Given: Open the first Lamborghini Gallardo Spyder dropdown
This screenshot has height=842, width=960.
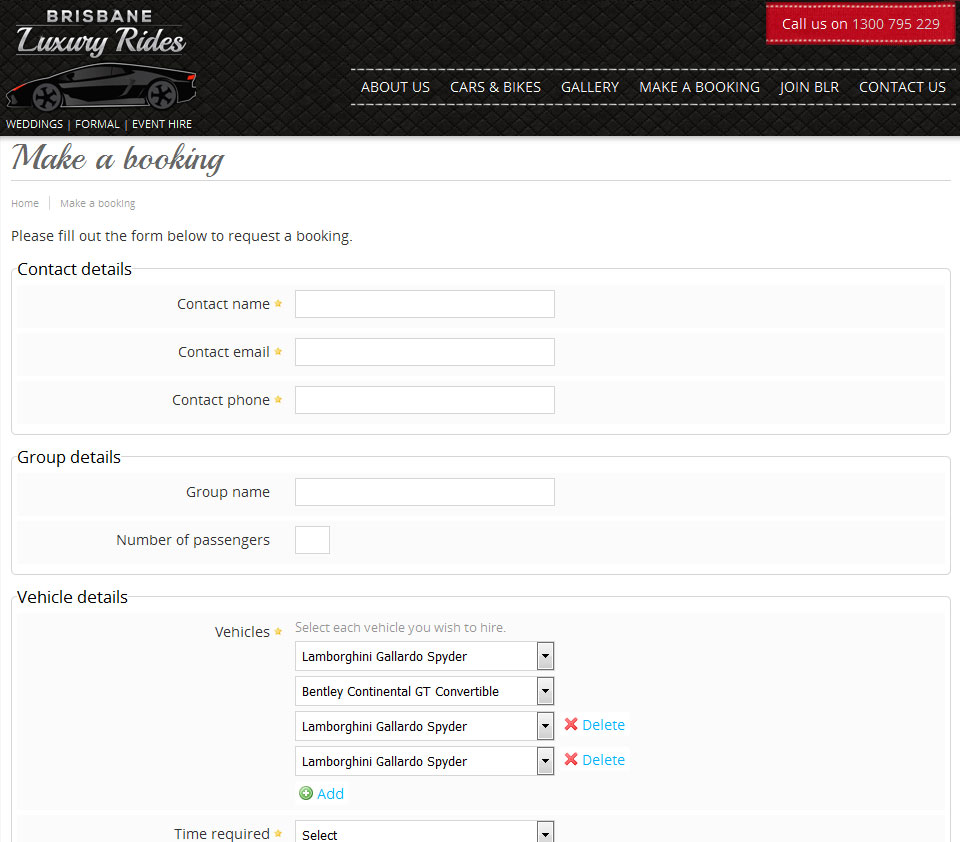Looking at the screenshot, I should (425, 656).
